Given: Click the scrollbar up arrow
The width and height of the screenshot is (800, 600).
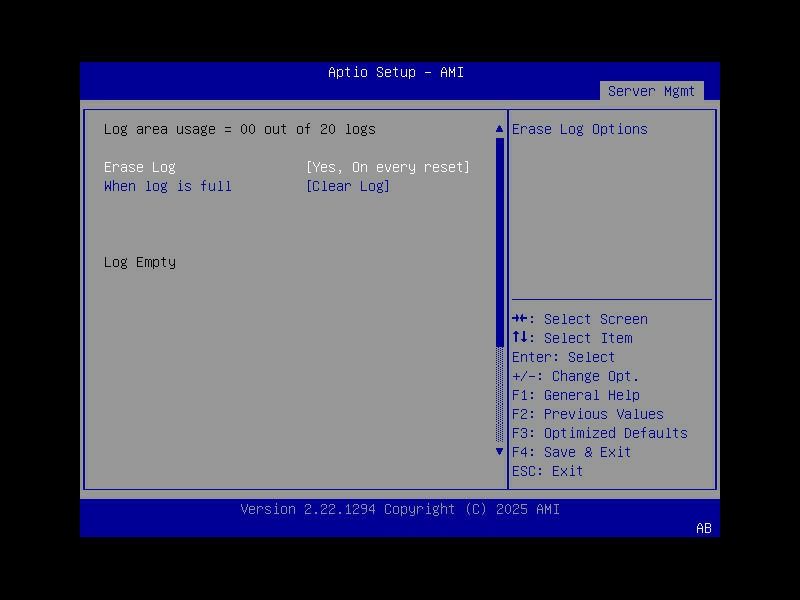Looking at the screenshot, I should [x=499, y=128].
